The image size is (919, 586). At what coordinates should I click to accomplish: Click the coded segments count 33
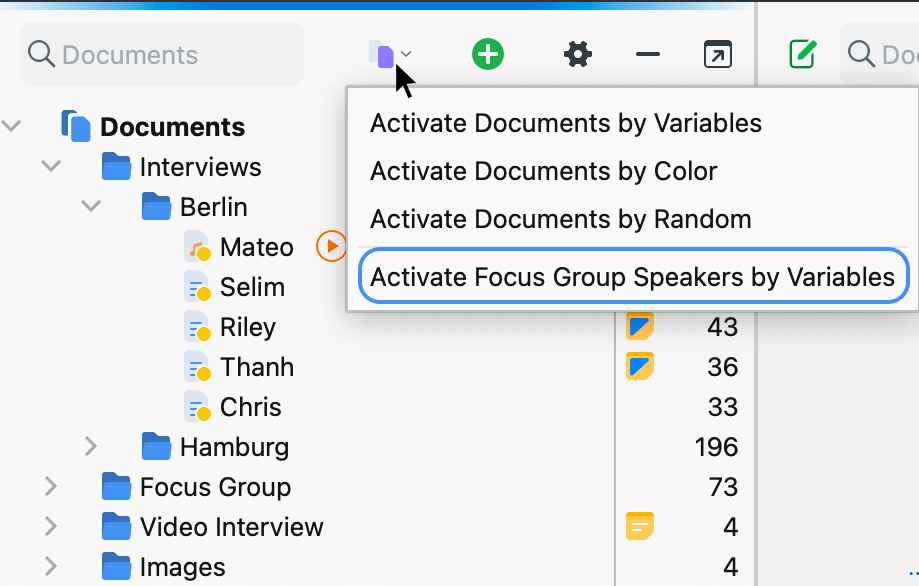722,407
